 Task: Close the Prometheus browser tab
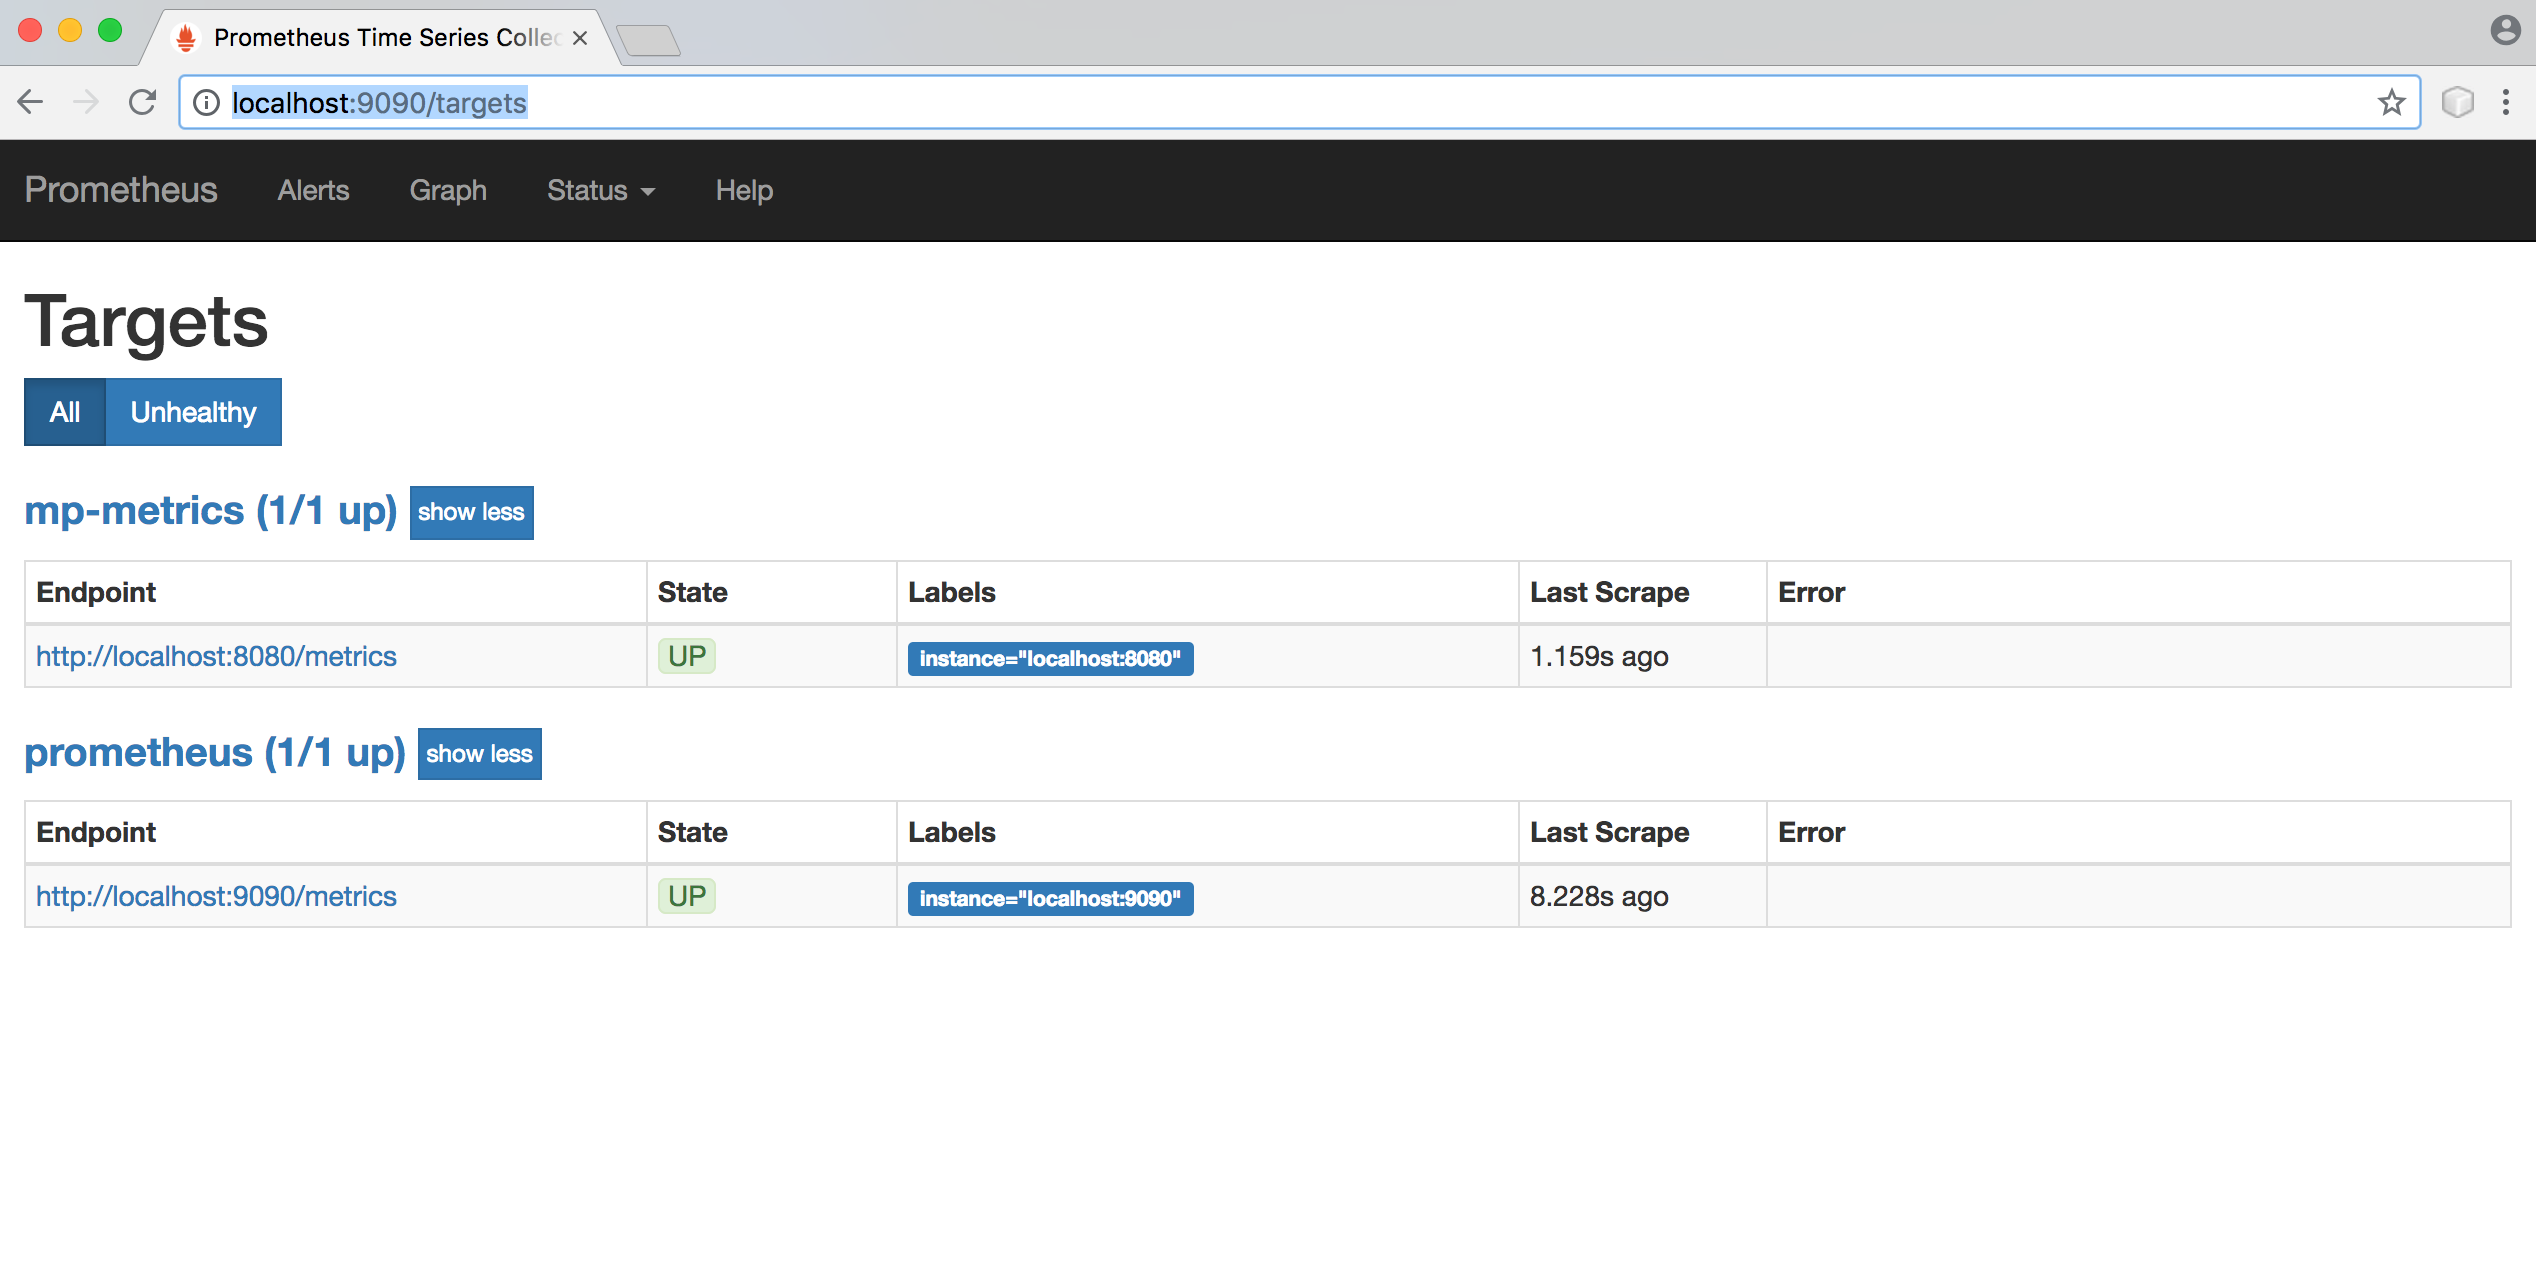pyautogui.click(x=580, y=38)
